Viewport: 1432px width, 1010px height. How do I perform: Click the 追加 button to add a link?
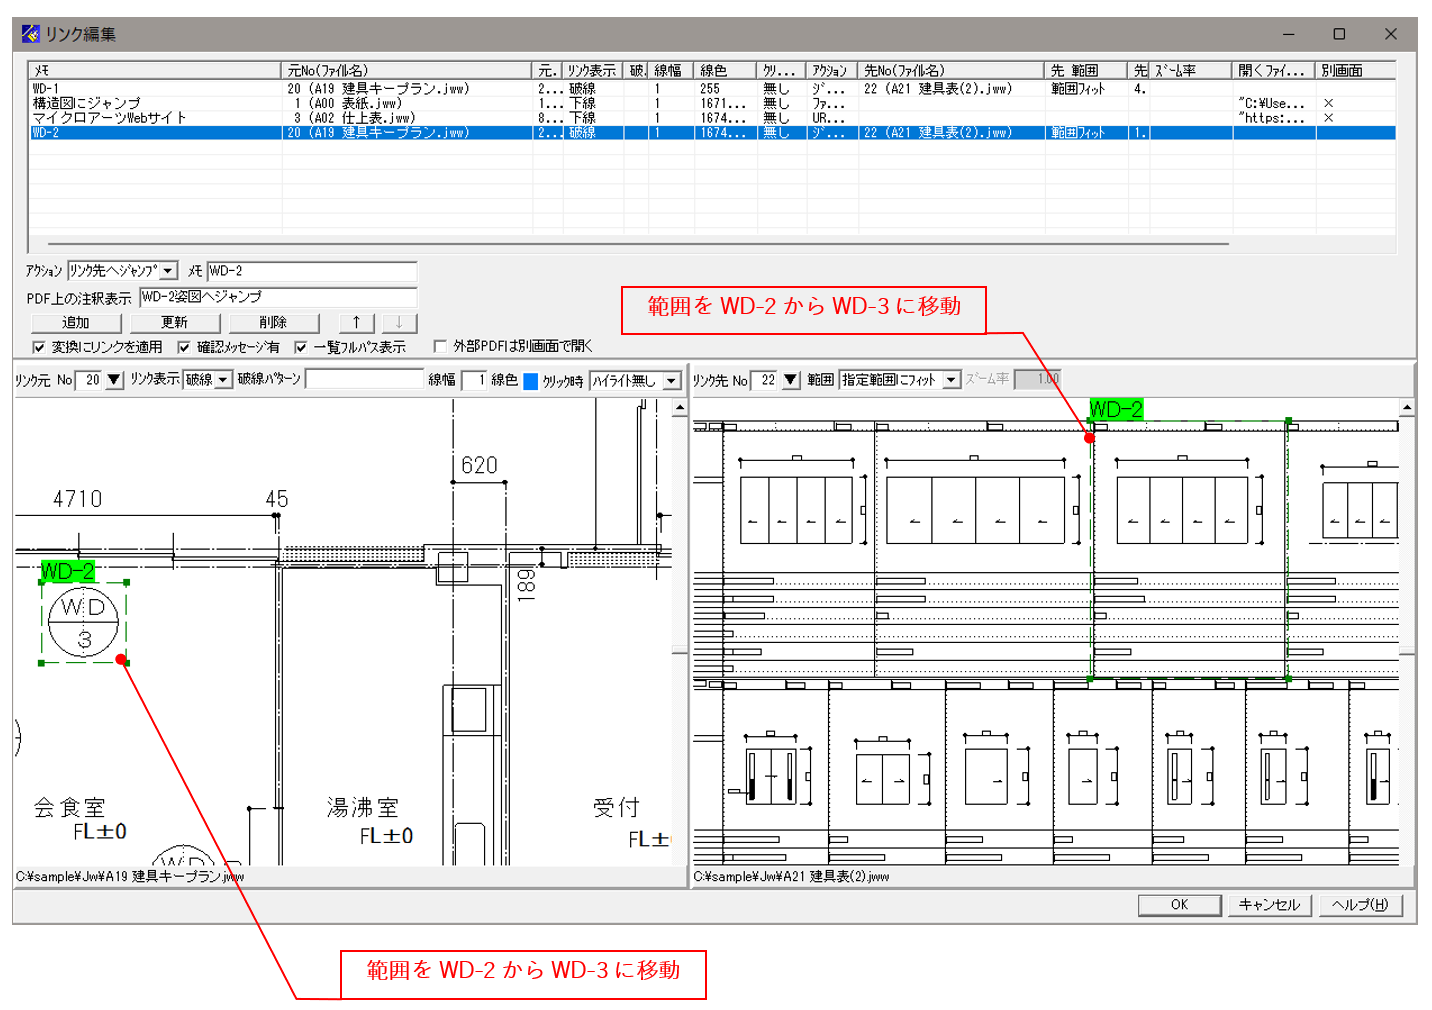point(75,322)
